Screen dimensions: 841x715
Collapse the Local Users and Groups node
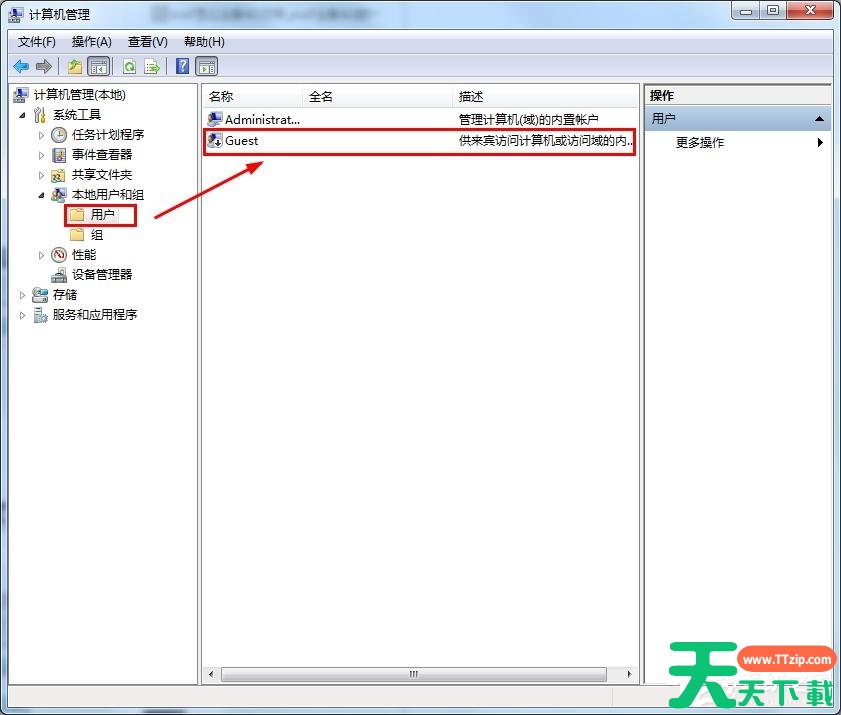[x=41, y=195]
